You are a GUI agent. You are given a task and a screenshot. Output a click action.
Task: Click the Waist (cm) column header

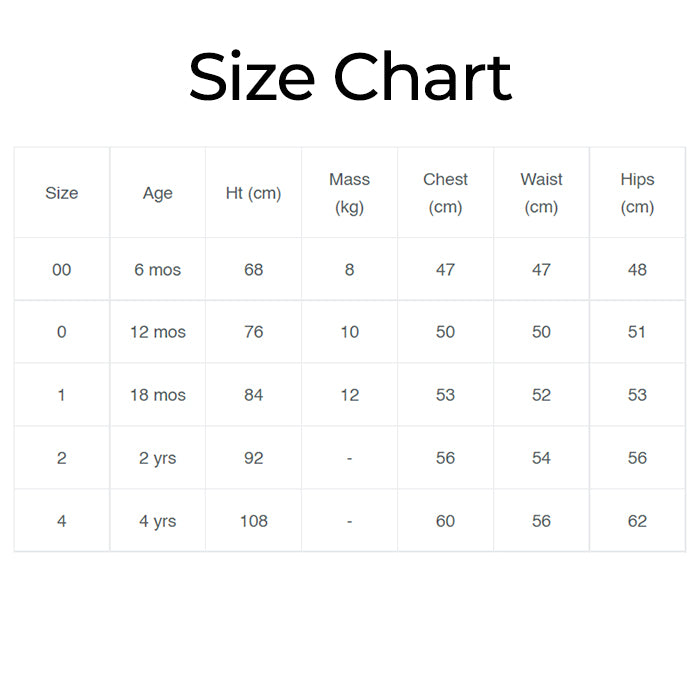541,193
